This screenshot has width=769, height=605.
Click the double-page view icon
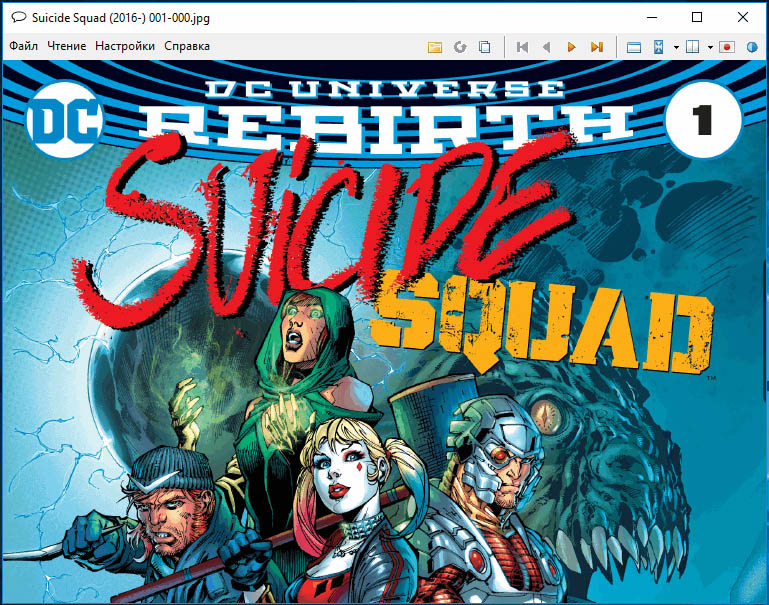point(692,47)
